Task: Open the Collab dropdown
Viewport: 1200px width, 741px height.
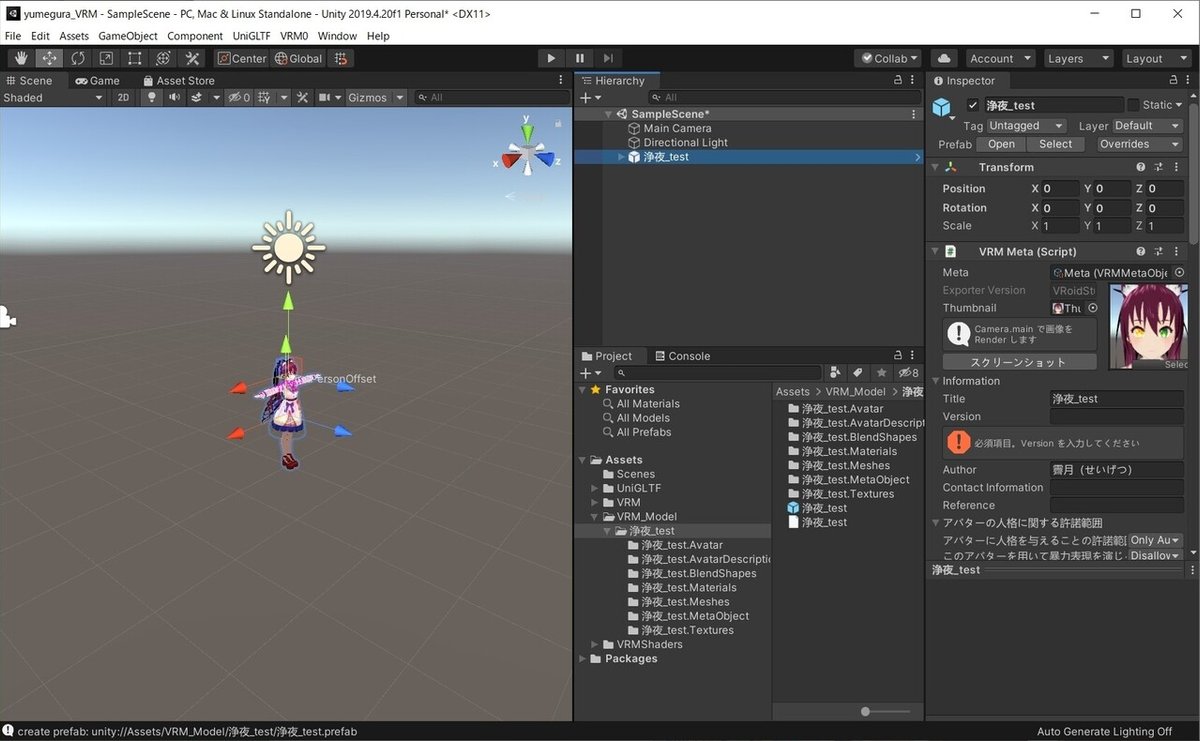Action: coord(888,58)
